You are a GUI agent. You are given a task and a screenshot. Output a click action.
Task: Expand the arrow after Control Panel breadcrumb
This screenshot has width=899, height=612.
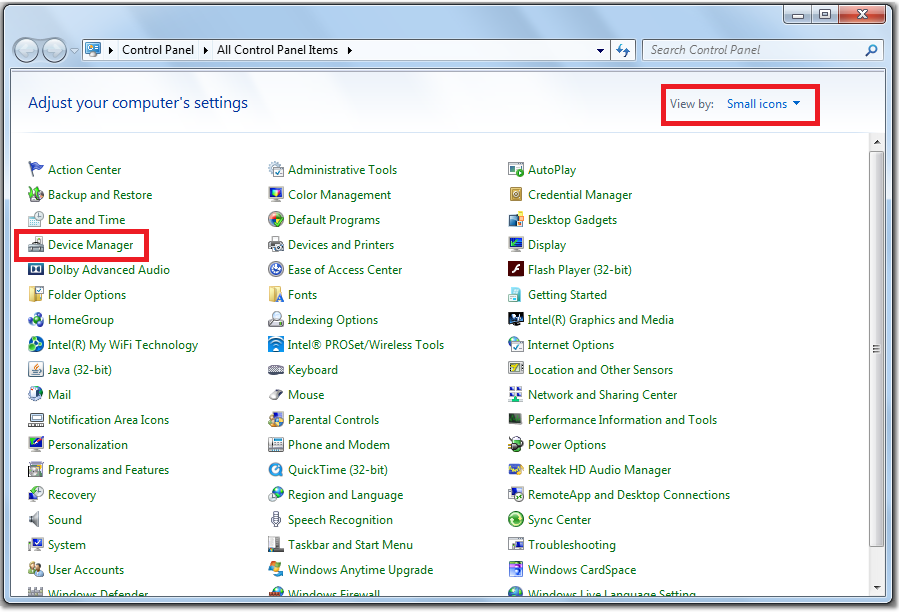coord(205,50)
